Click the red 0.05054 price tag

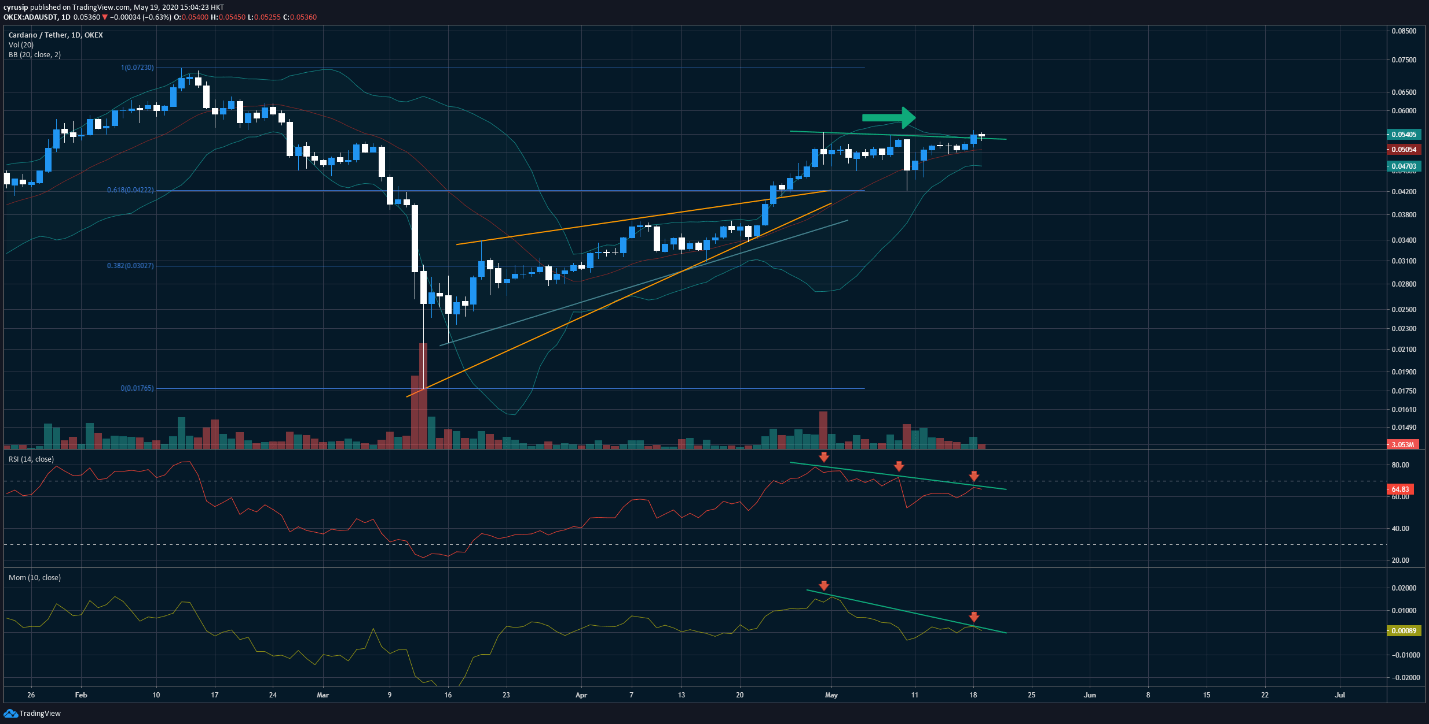[x=1405, y=149]
